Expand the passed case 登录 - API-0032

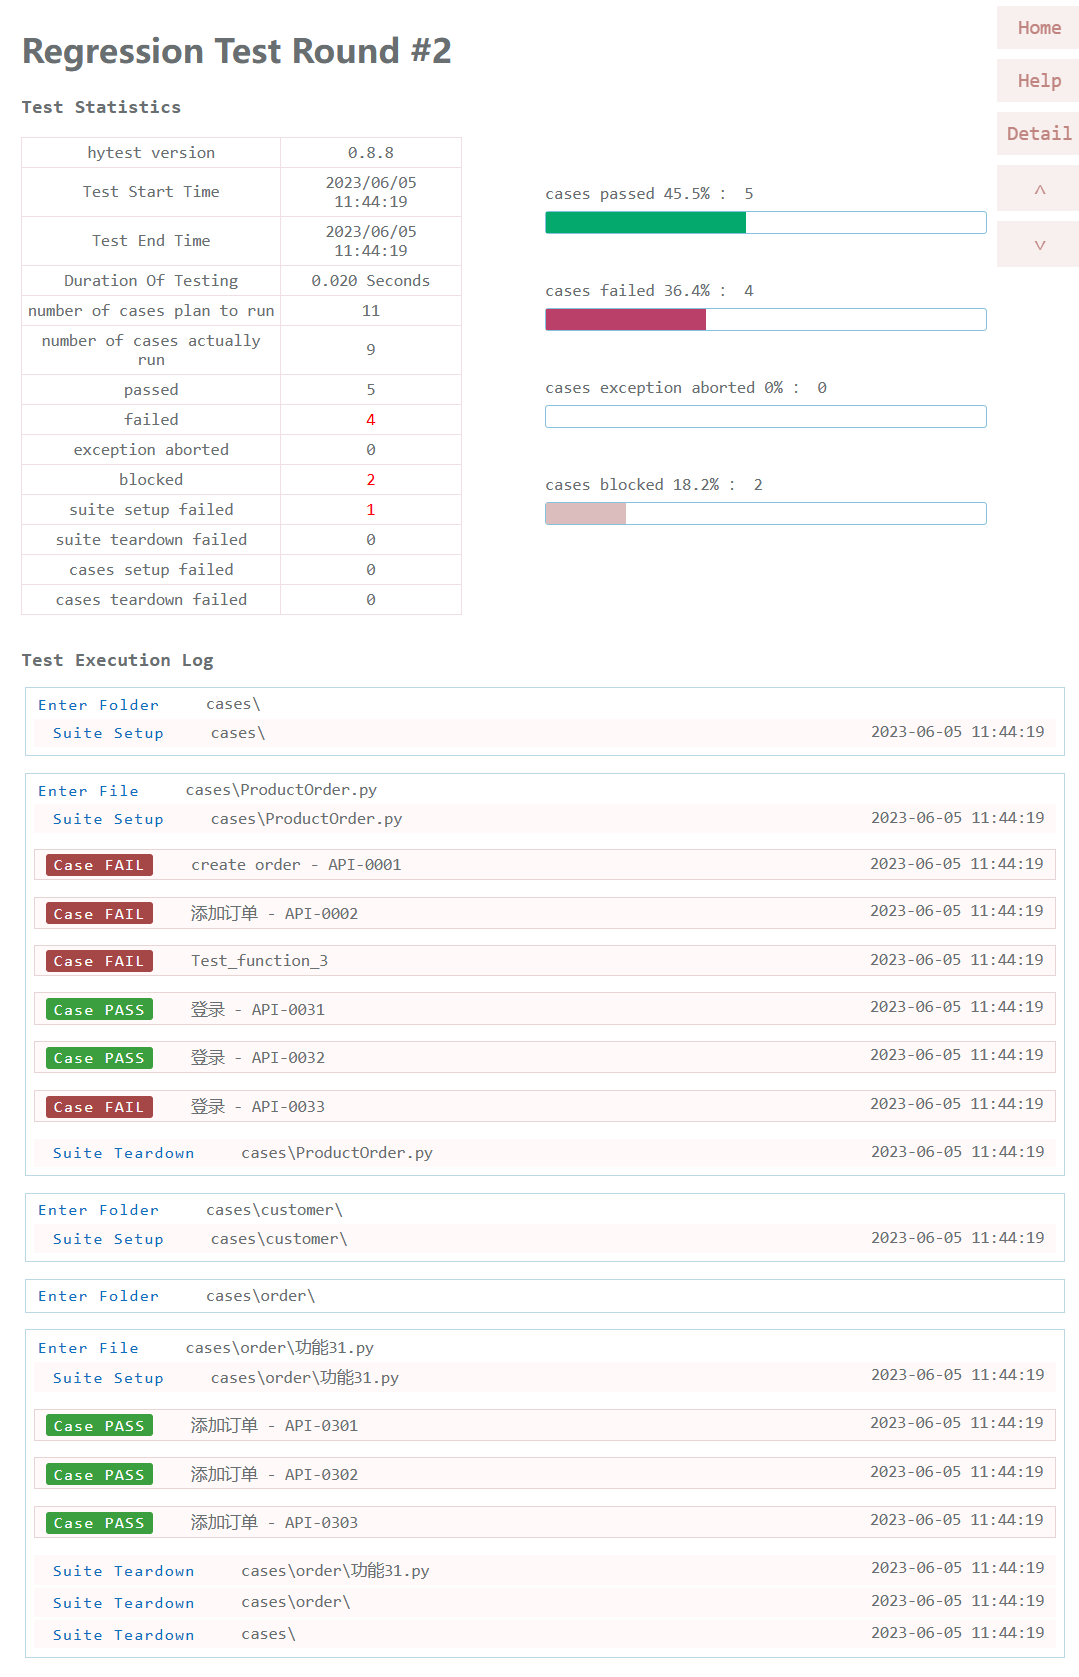click(x=545, y=1058)
